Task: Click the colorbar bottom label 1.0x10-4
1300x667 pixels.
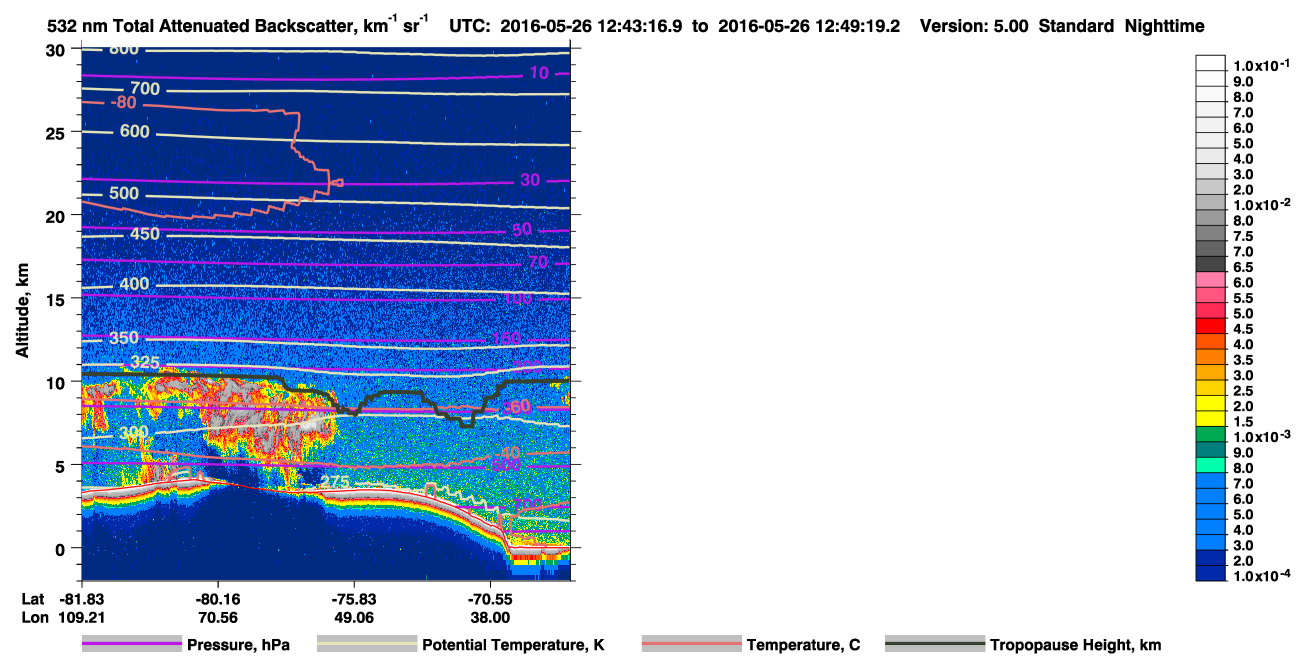Action: 1260,575
